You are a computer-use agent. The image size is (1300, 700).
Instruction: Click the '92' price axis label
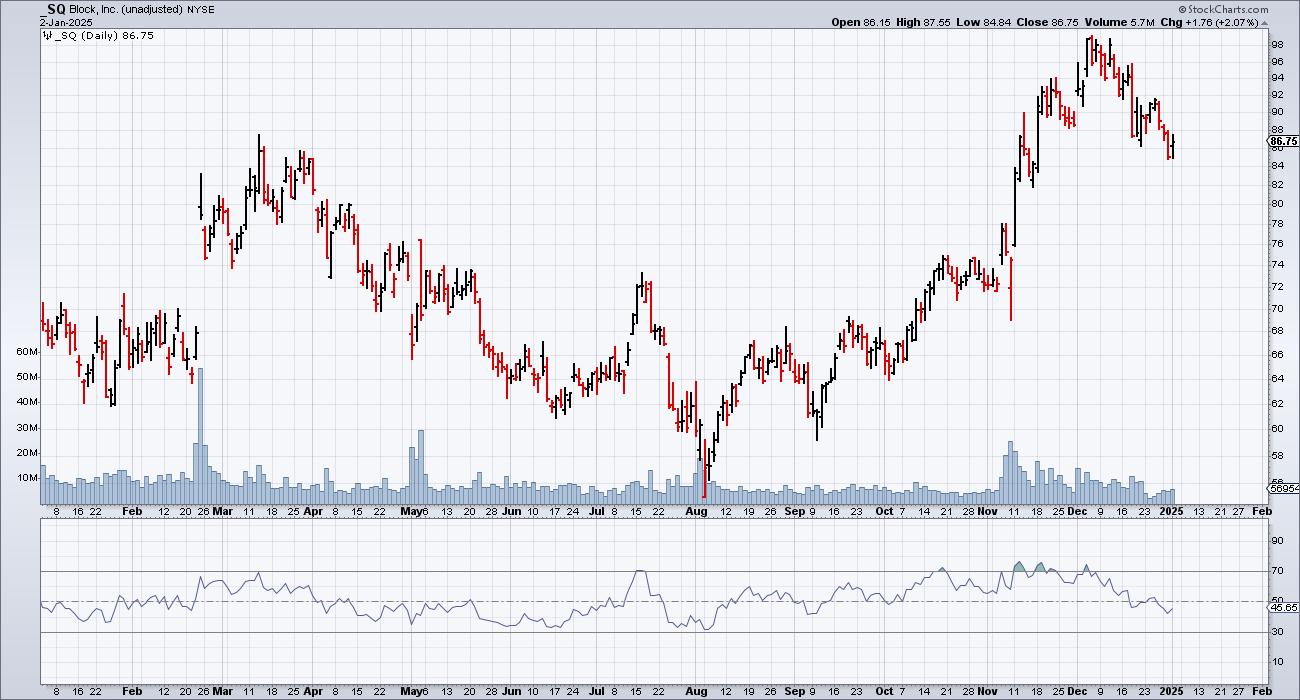(x=1277, y=95)
